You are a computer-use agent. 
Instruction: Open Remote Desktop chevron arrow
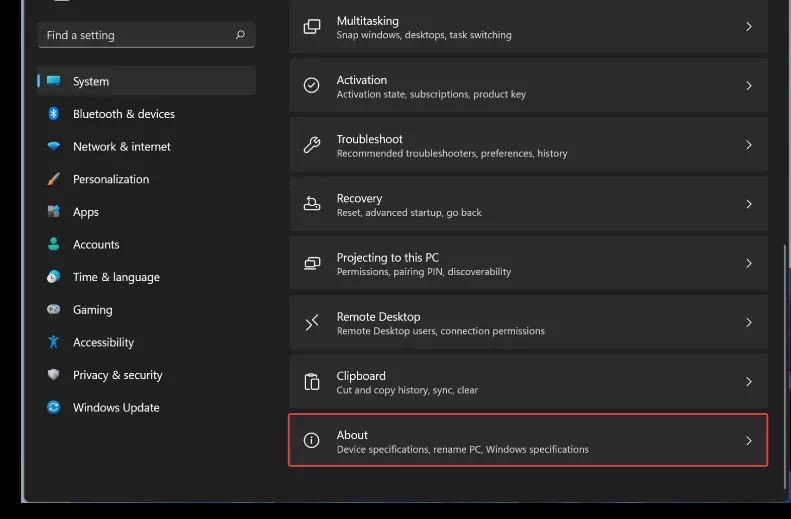[749, 322]
